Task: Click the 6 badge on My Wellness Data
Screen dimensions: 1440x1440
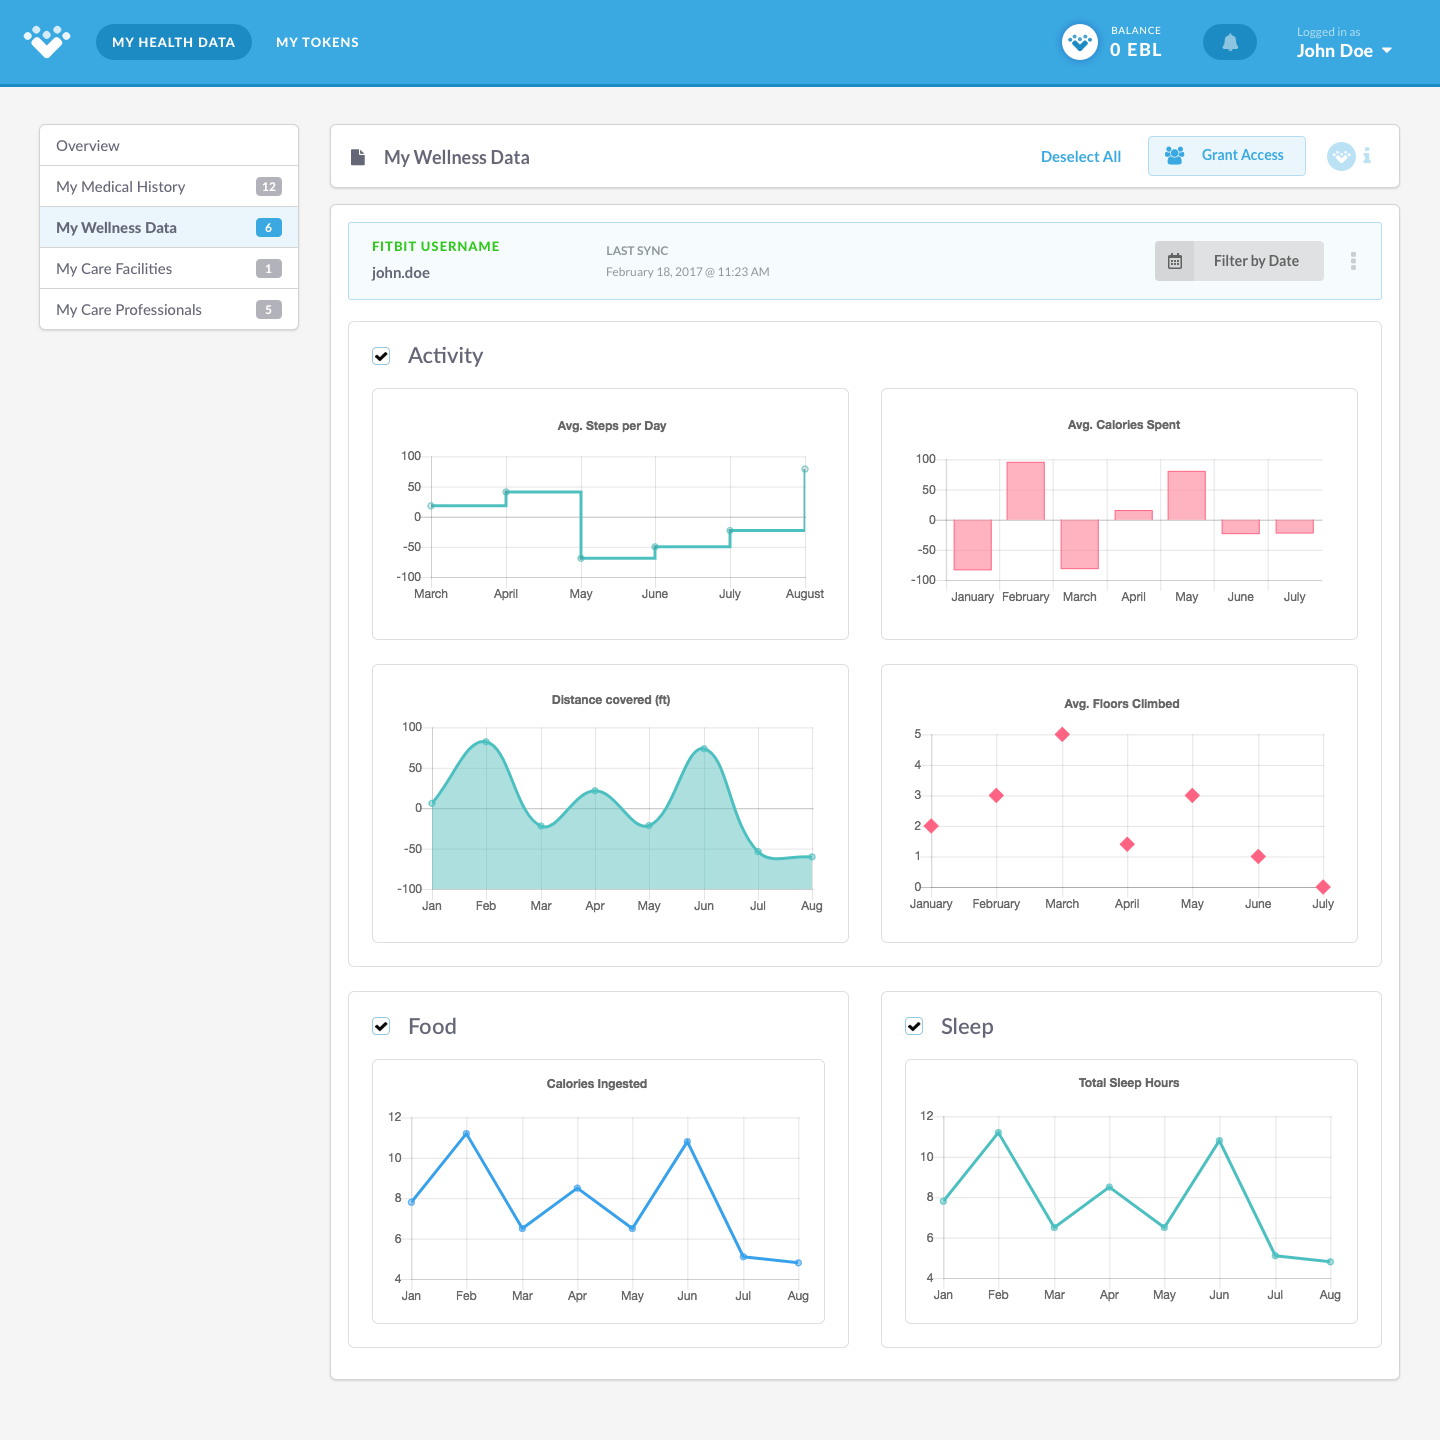Action: click(x=269, y=228)
